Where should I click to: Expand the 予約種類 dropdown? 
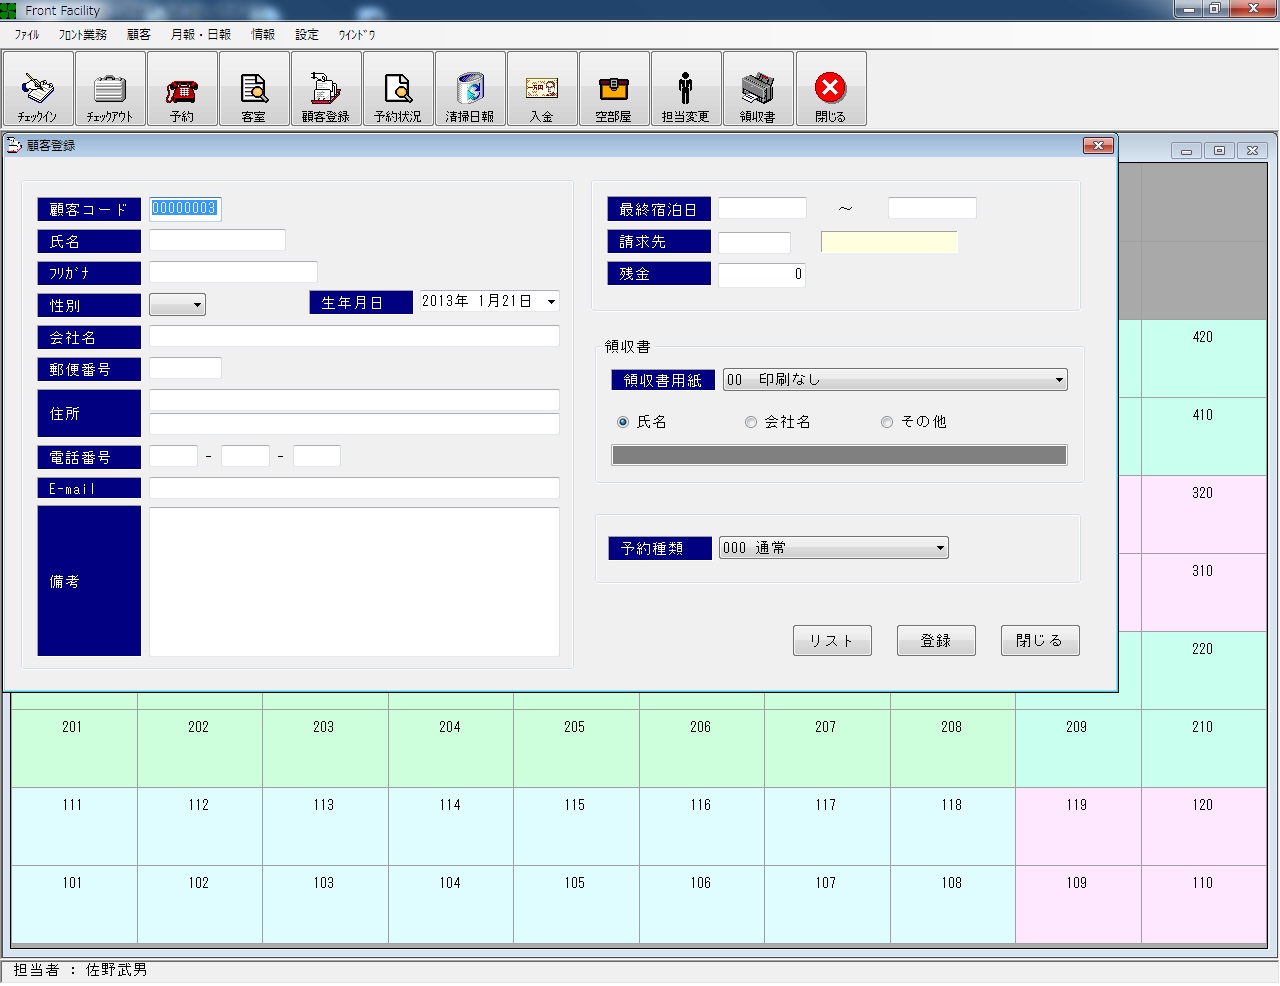(x=833, y=548)
